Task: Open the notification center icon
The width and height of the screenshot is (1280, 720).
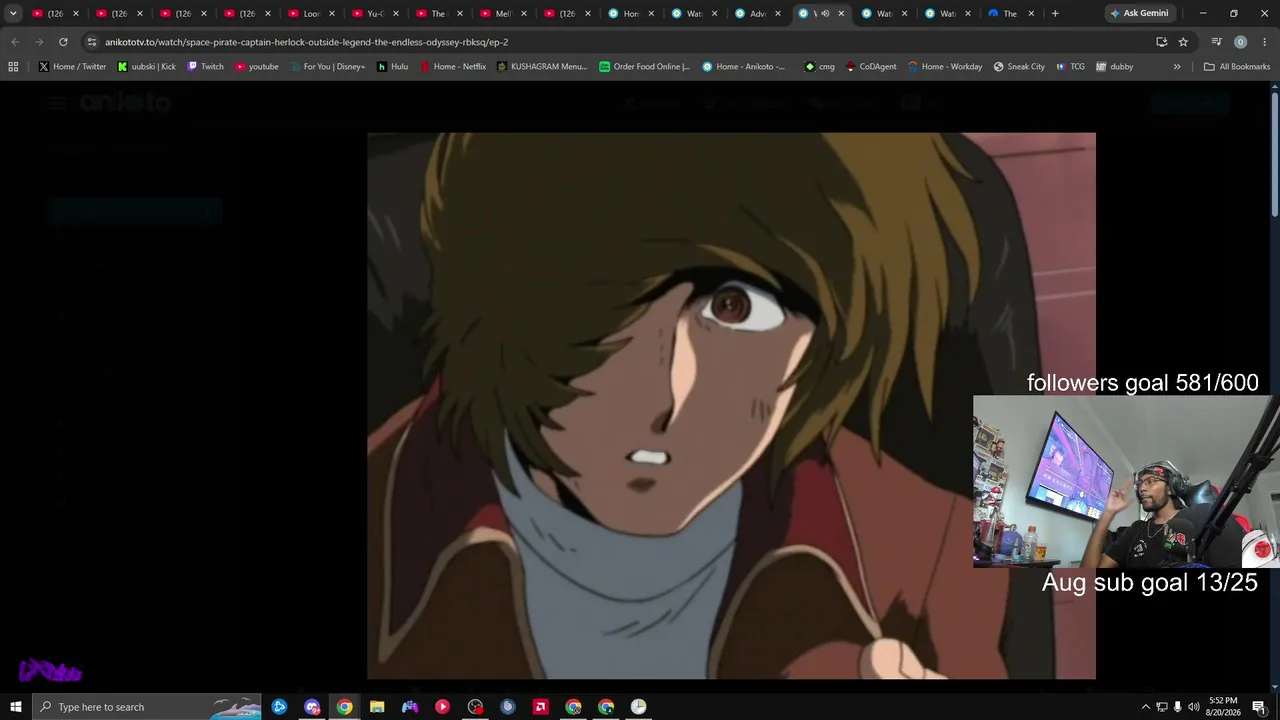Action: click(x=1259, y=707)
